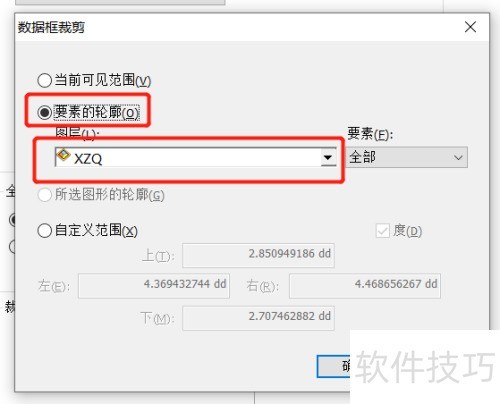The height and width of the screenshot is (404, 500).
Task: Close the 数据框裁剪 dialog
Action: [470, 27]
